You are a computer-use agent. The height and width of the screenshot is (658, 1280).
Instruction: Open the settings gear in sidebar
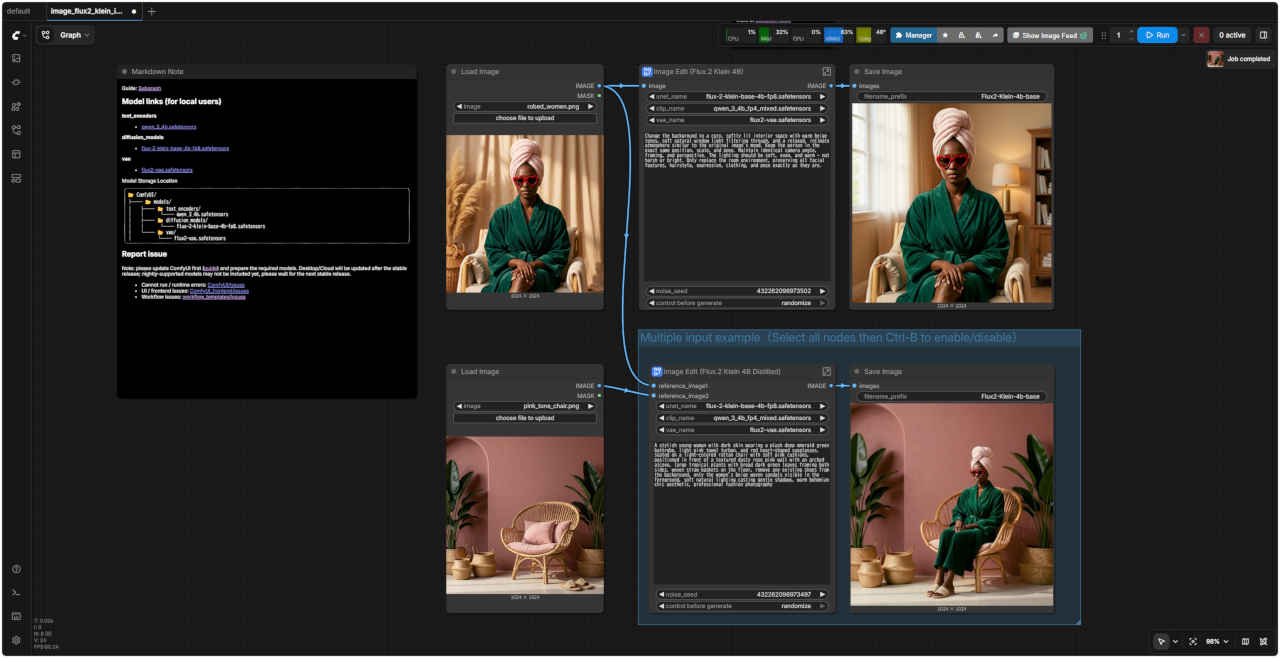pos(16,640)
